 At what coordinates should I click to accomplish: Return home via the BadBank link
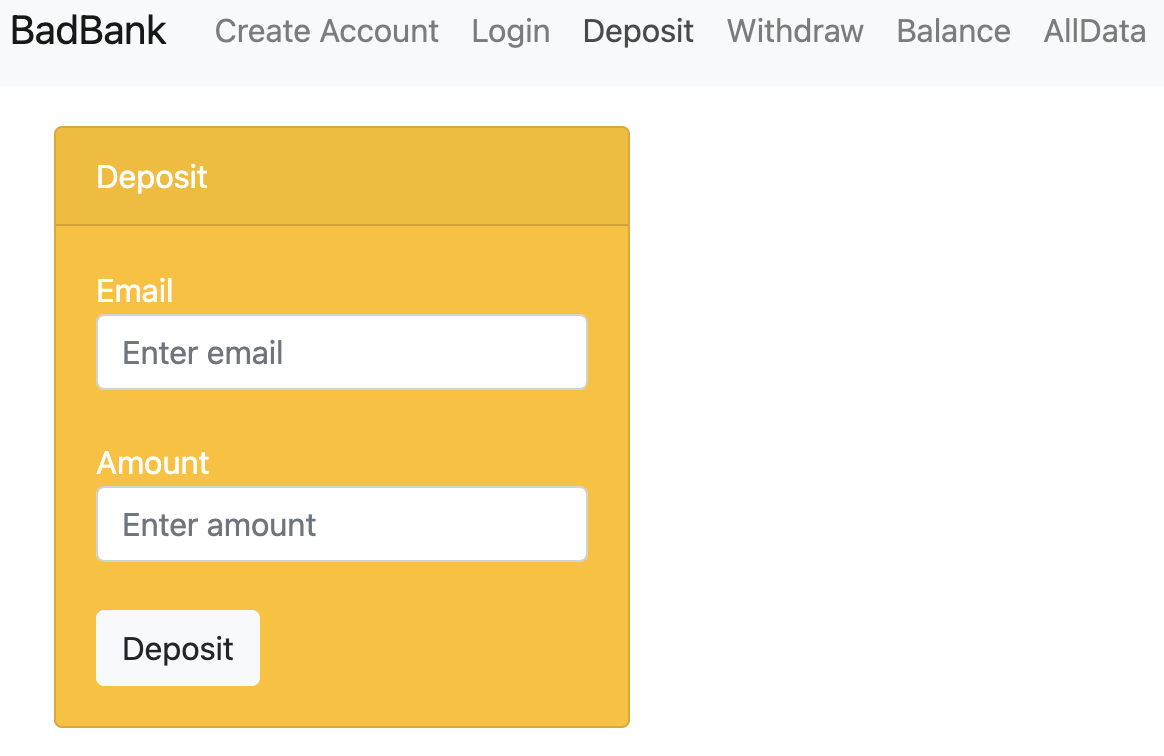[87, 30]
